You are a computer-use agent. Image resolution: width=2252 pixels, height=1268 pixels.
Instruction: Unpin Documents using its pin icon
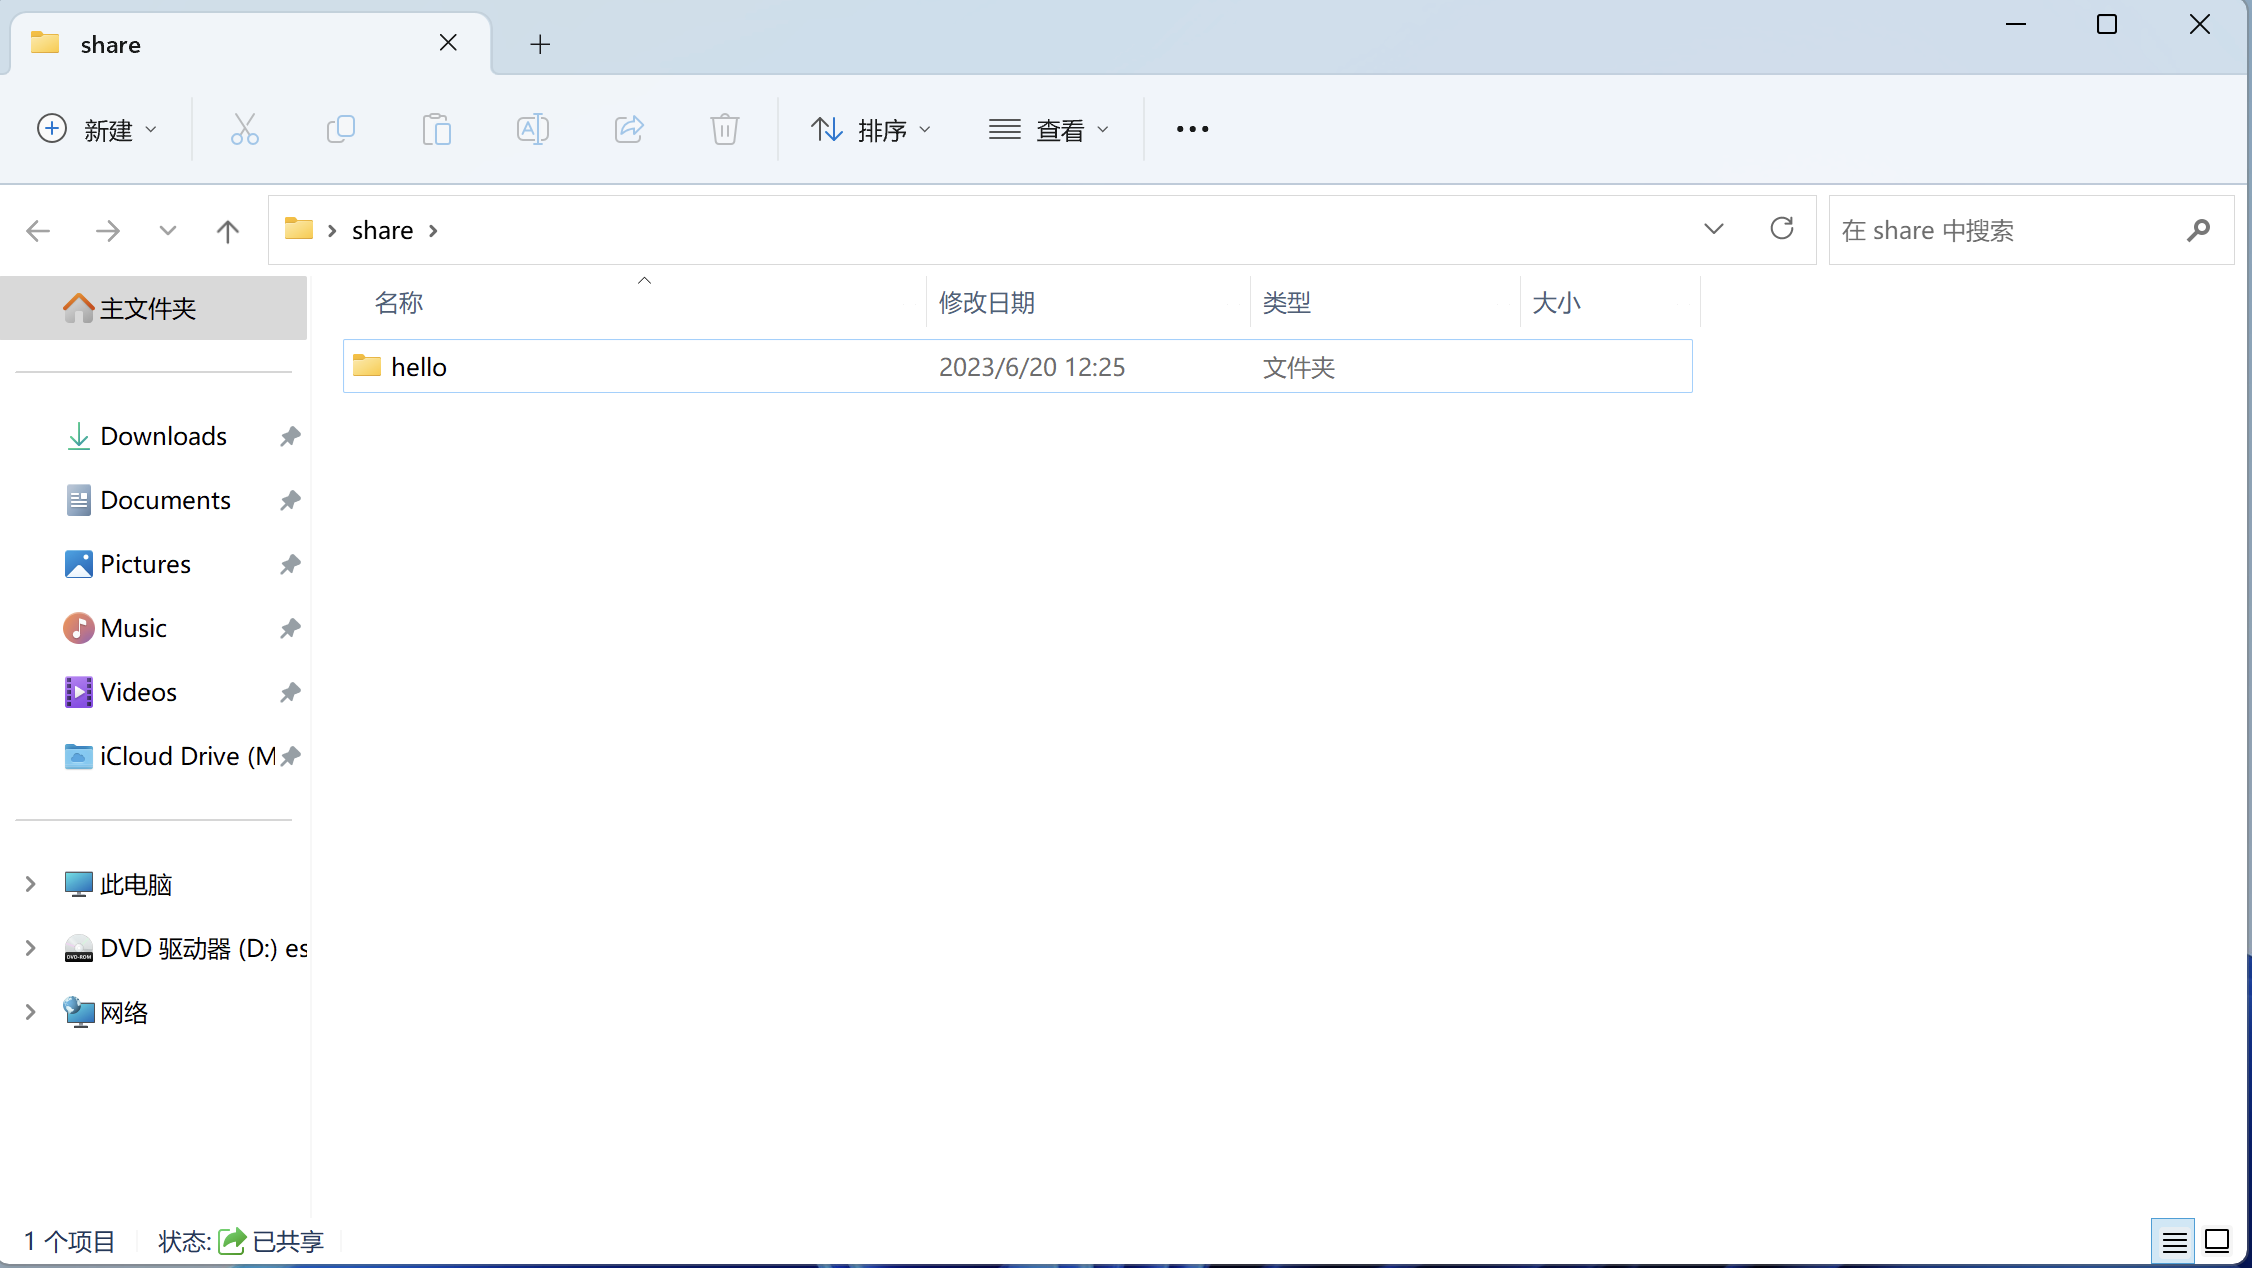pos(290,500)
